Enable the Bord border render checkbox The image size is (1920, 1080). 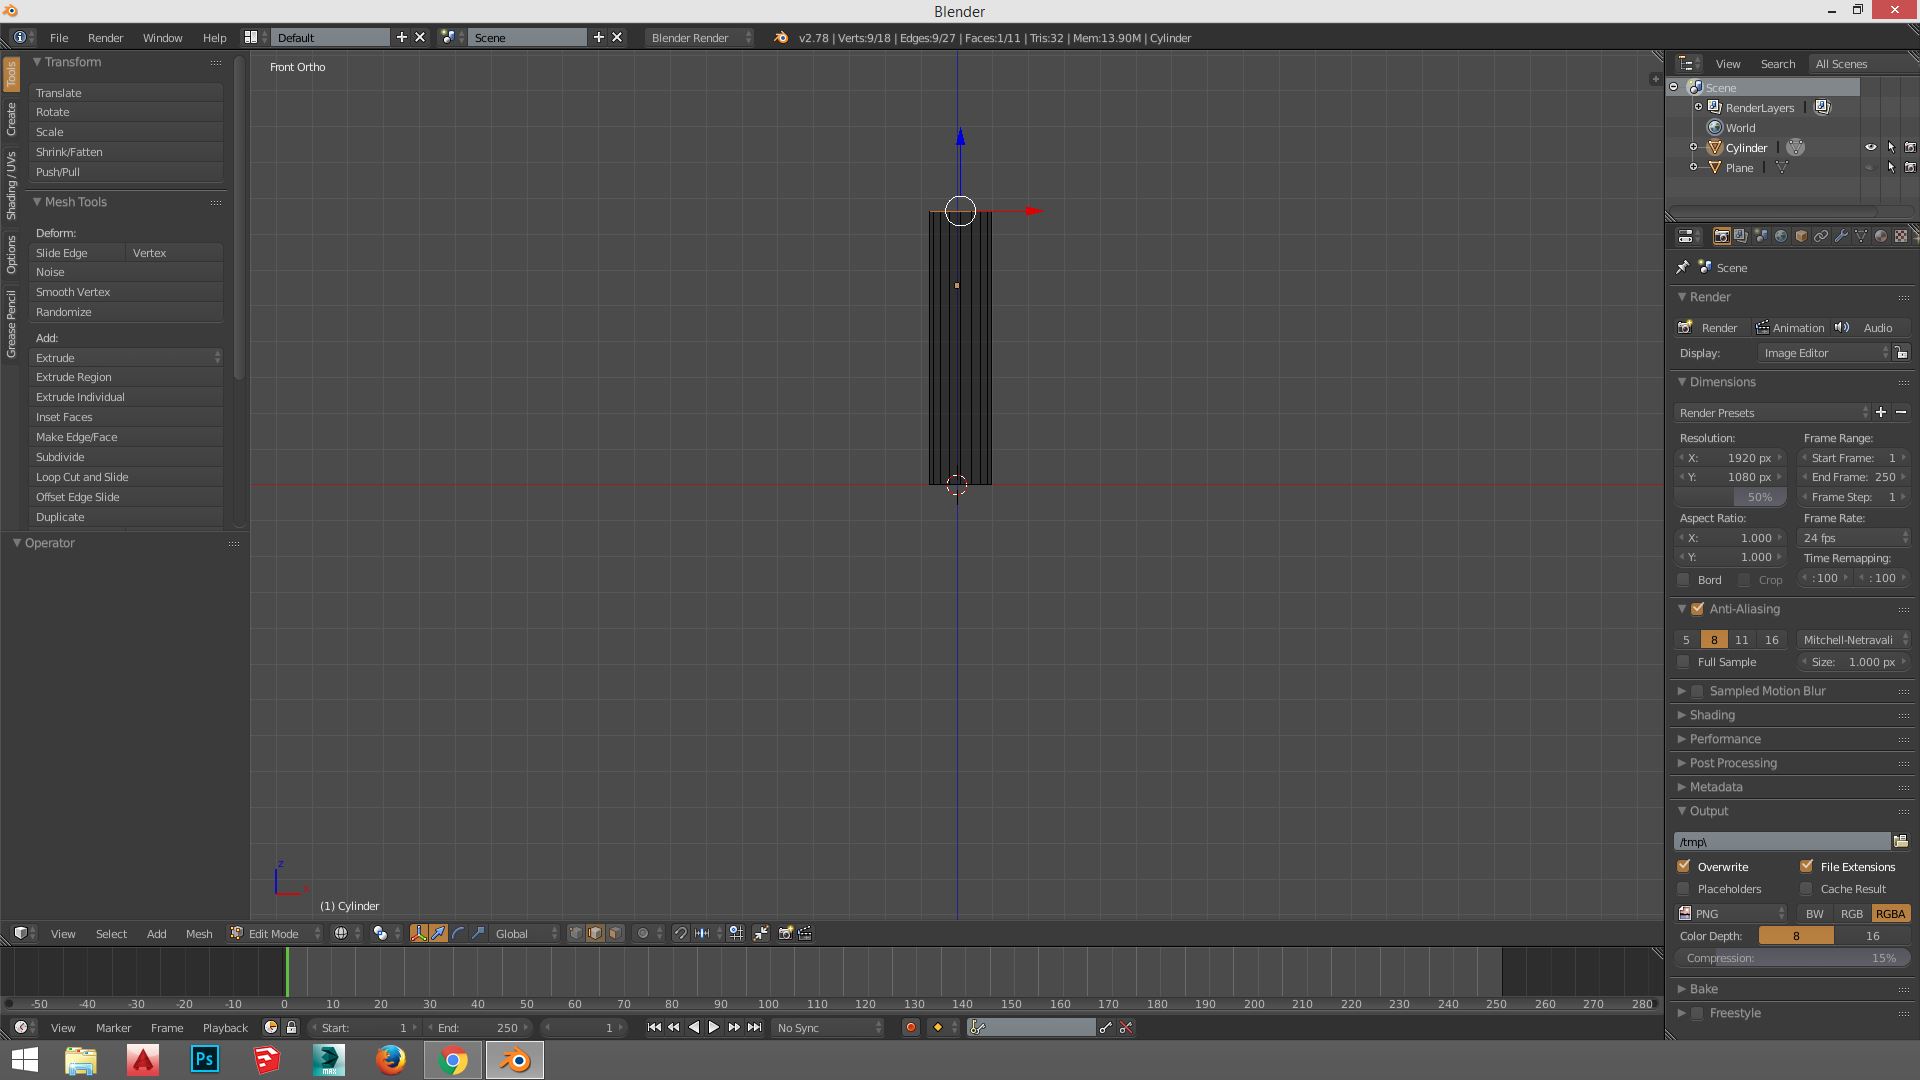point(1684,579)
